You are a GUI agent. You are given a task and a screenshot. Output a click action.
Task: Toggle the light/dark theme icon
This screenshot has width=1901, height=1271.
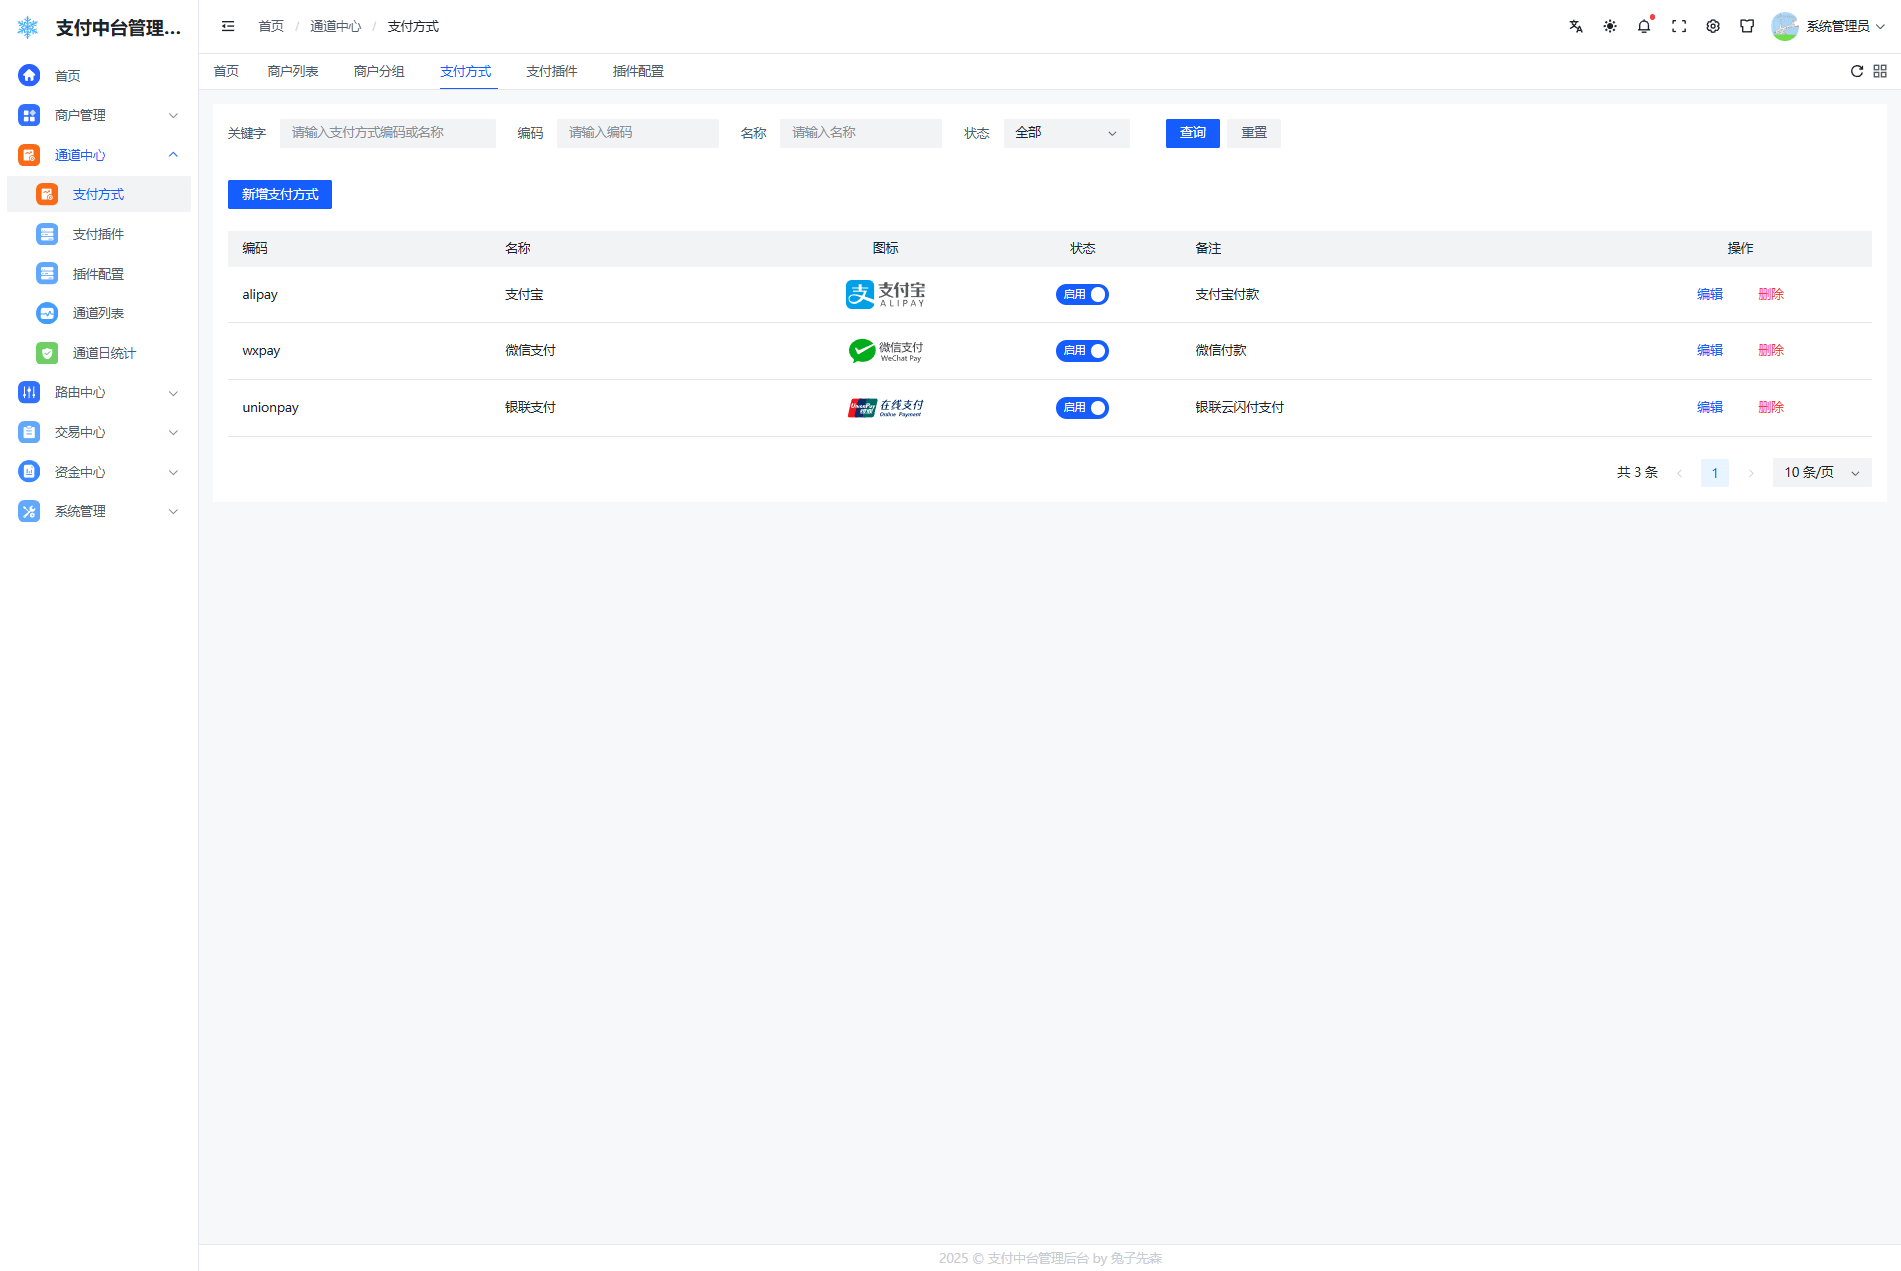1609,27
